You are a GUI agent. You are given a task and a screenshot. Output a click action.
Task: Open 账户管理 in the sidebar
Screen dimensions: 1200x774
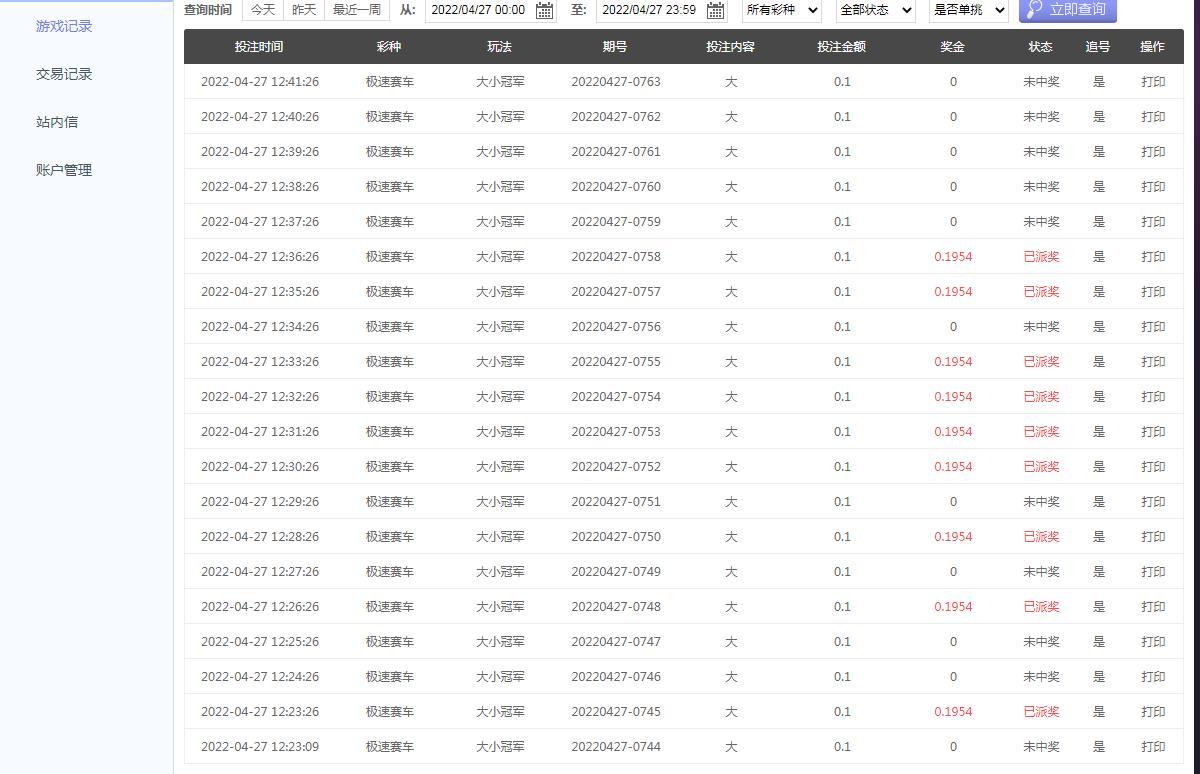coord(64,170)
